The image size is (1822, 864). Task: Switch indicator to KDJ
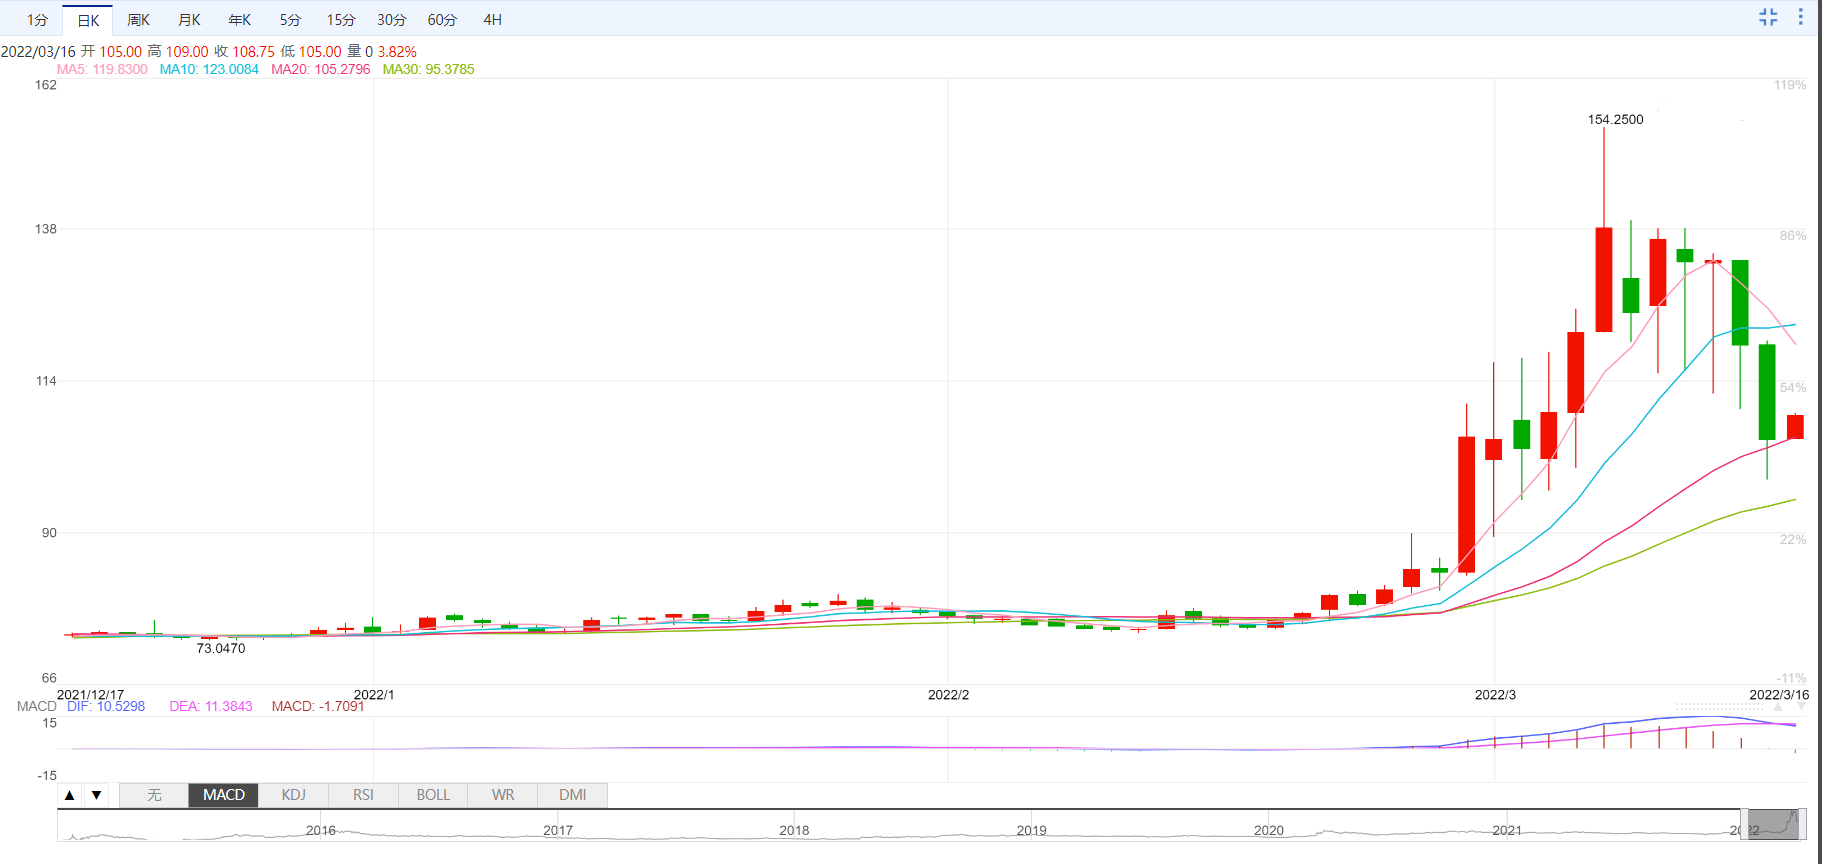(294, 795)
